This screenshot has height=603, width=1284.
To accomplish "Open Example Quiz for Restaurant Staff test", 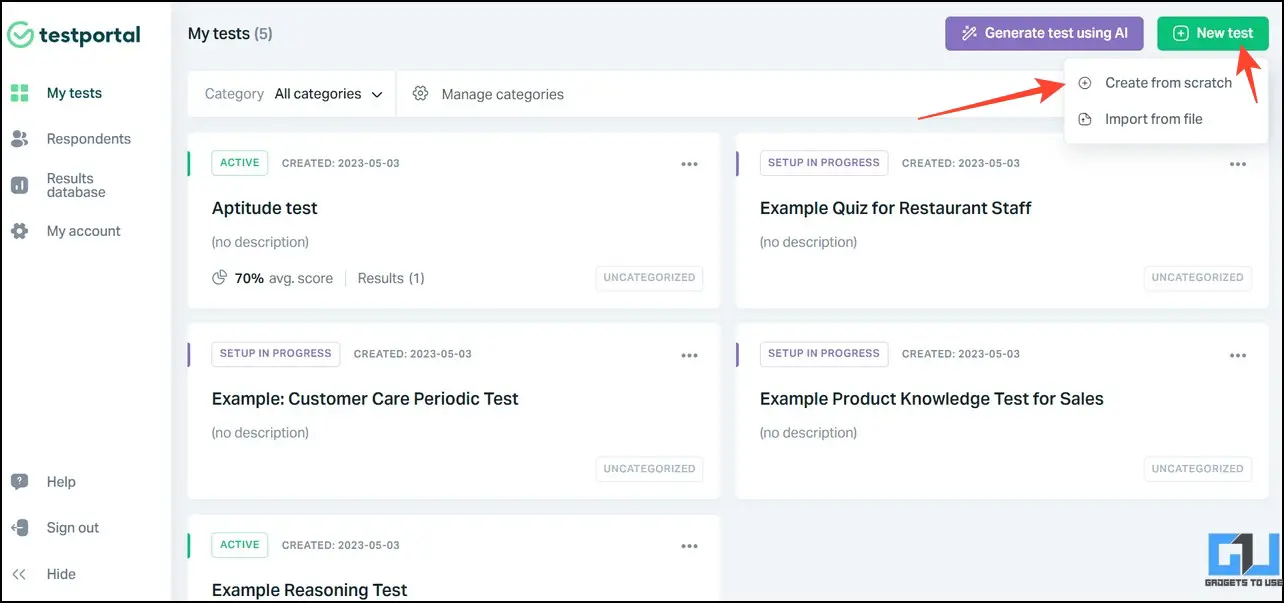I will coord(896,208).
